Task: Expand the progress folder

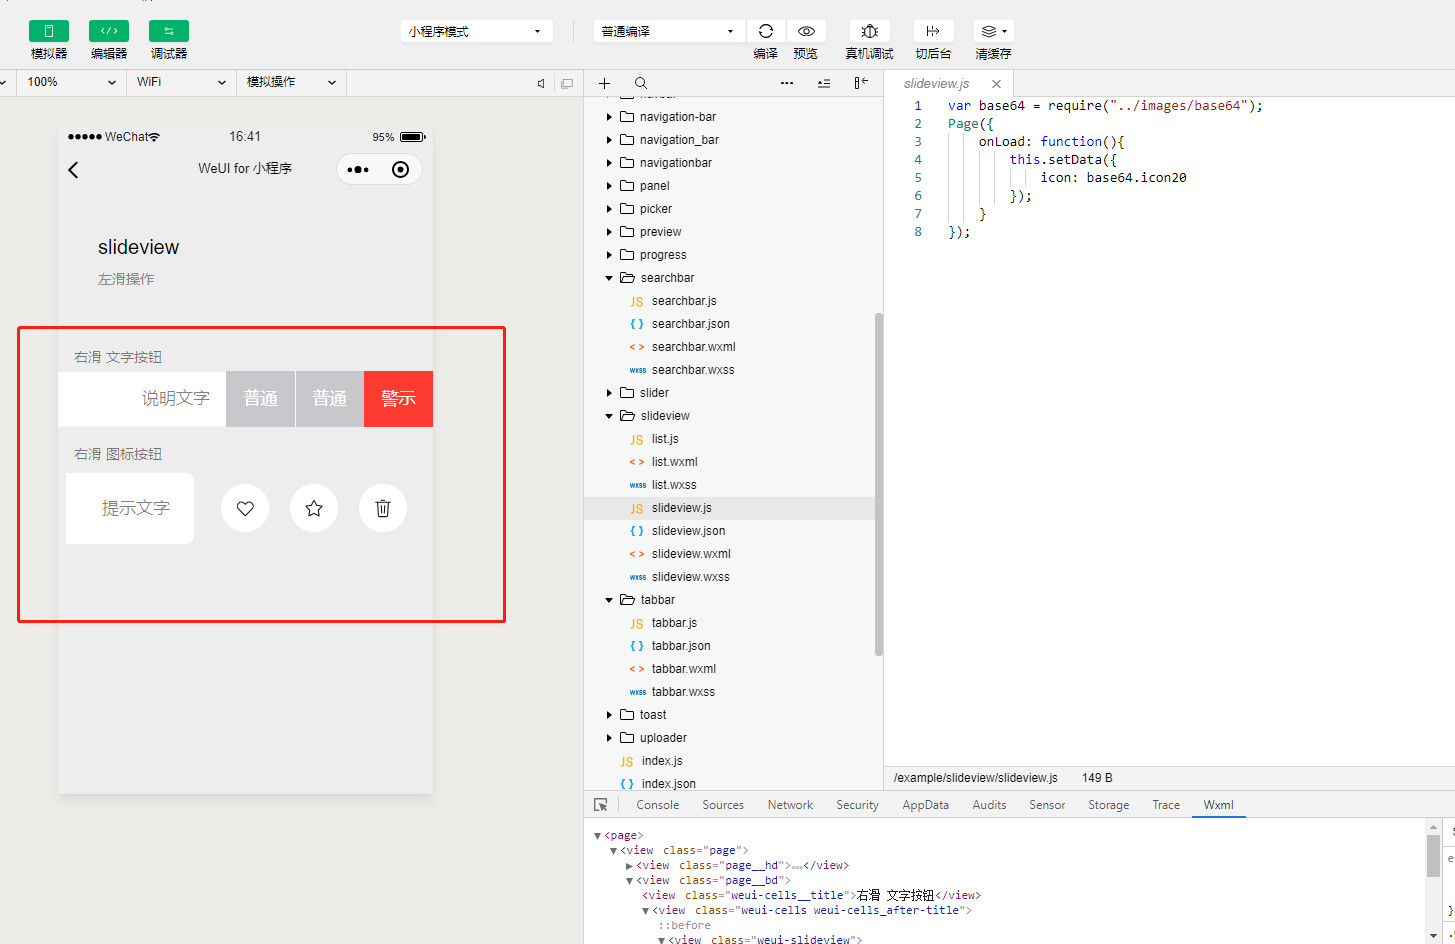Action: point(609,255)
